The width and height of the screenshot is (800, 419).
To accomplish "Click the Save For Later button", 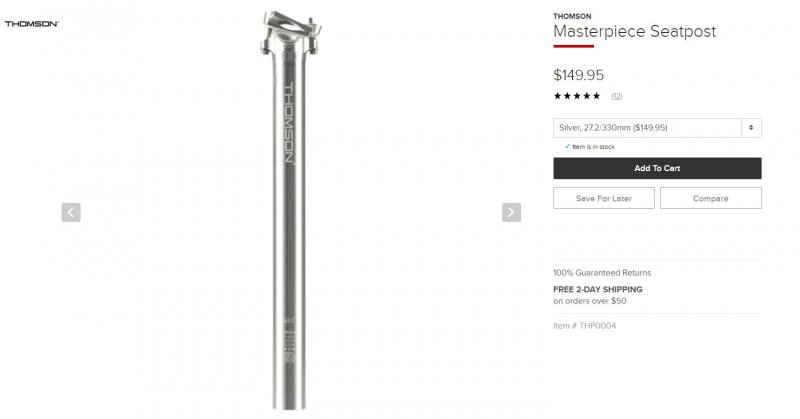I will [604, 198].
